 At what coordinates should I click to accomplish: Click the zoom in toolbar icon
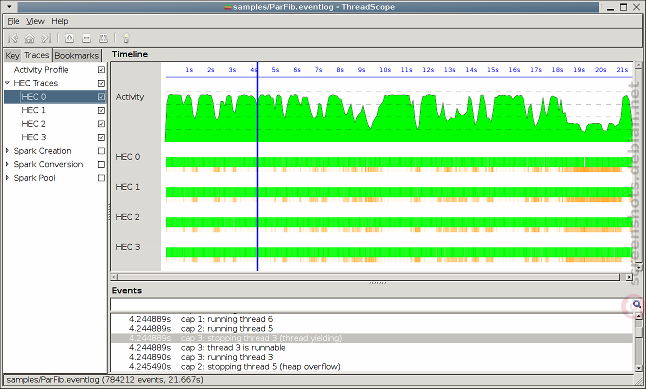tap(69, 38)
